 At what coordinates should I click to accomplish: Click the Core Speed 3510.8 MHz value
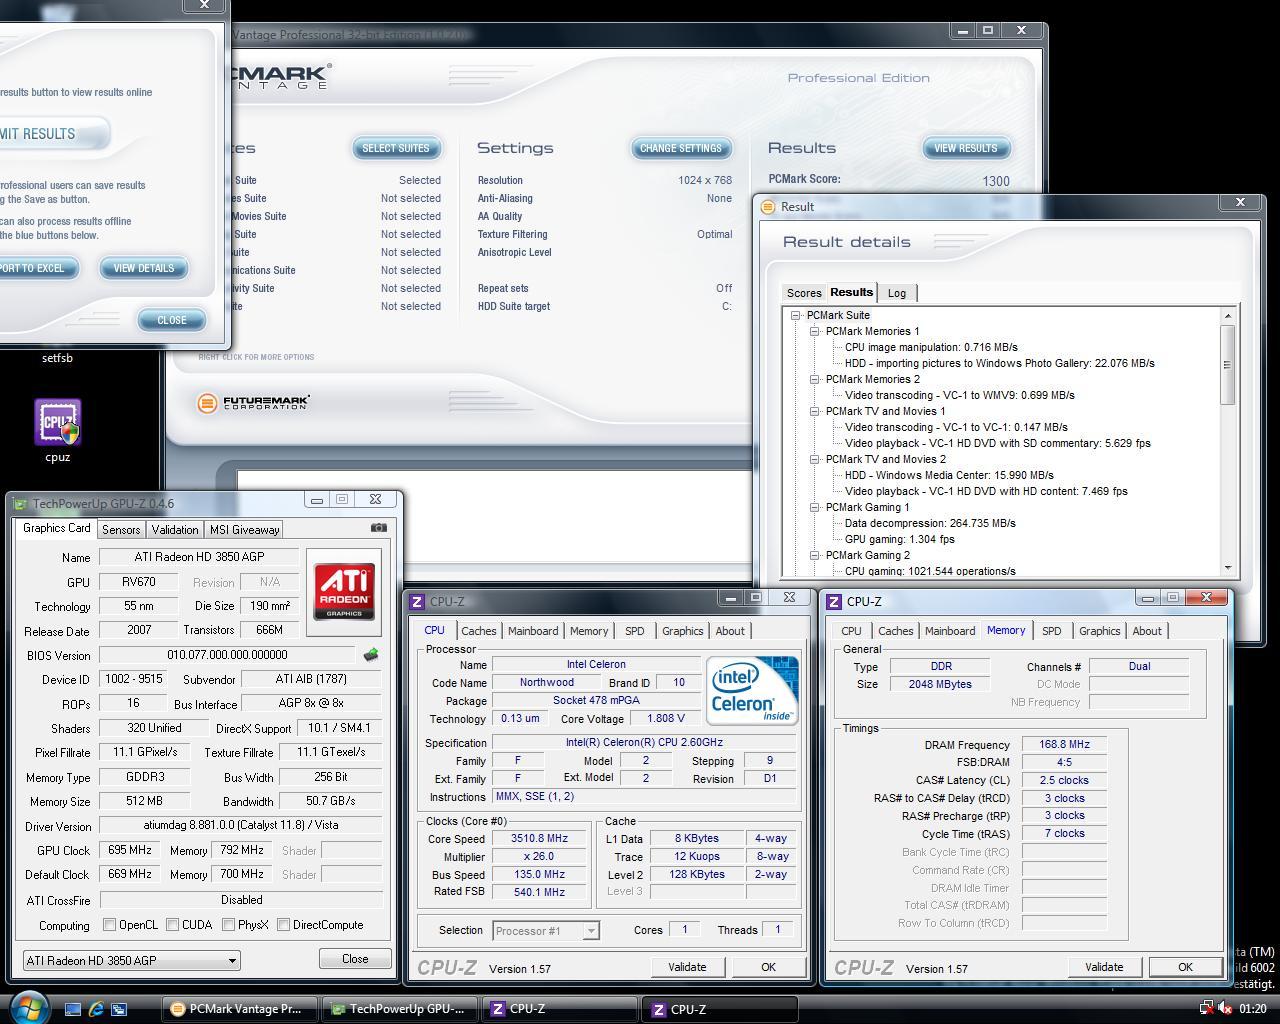539,839
